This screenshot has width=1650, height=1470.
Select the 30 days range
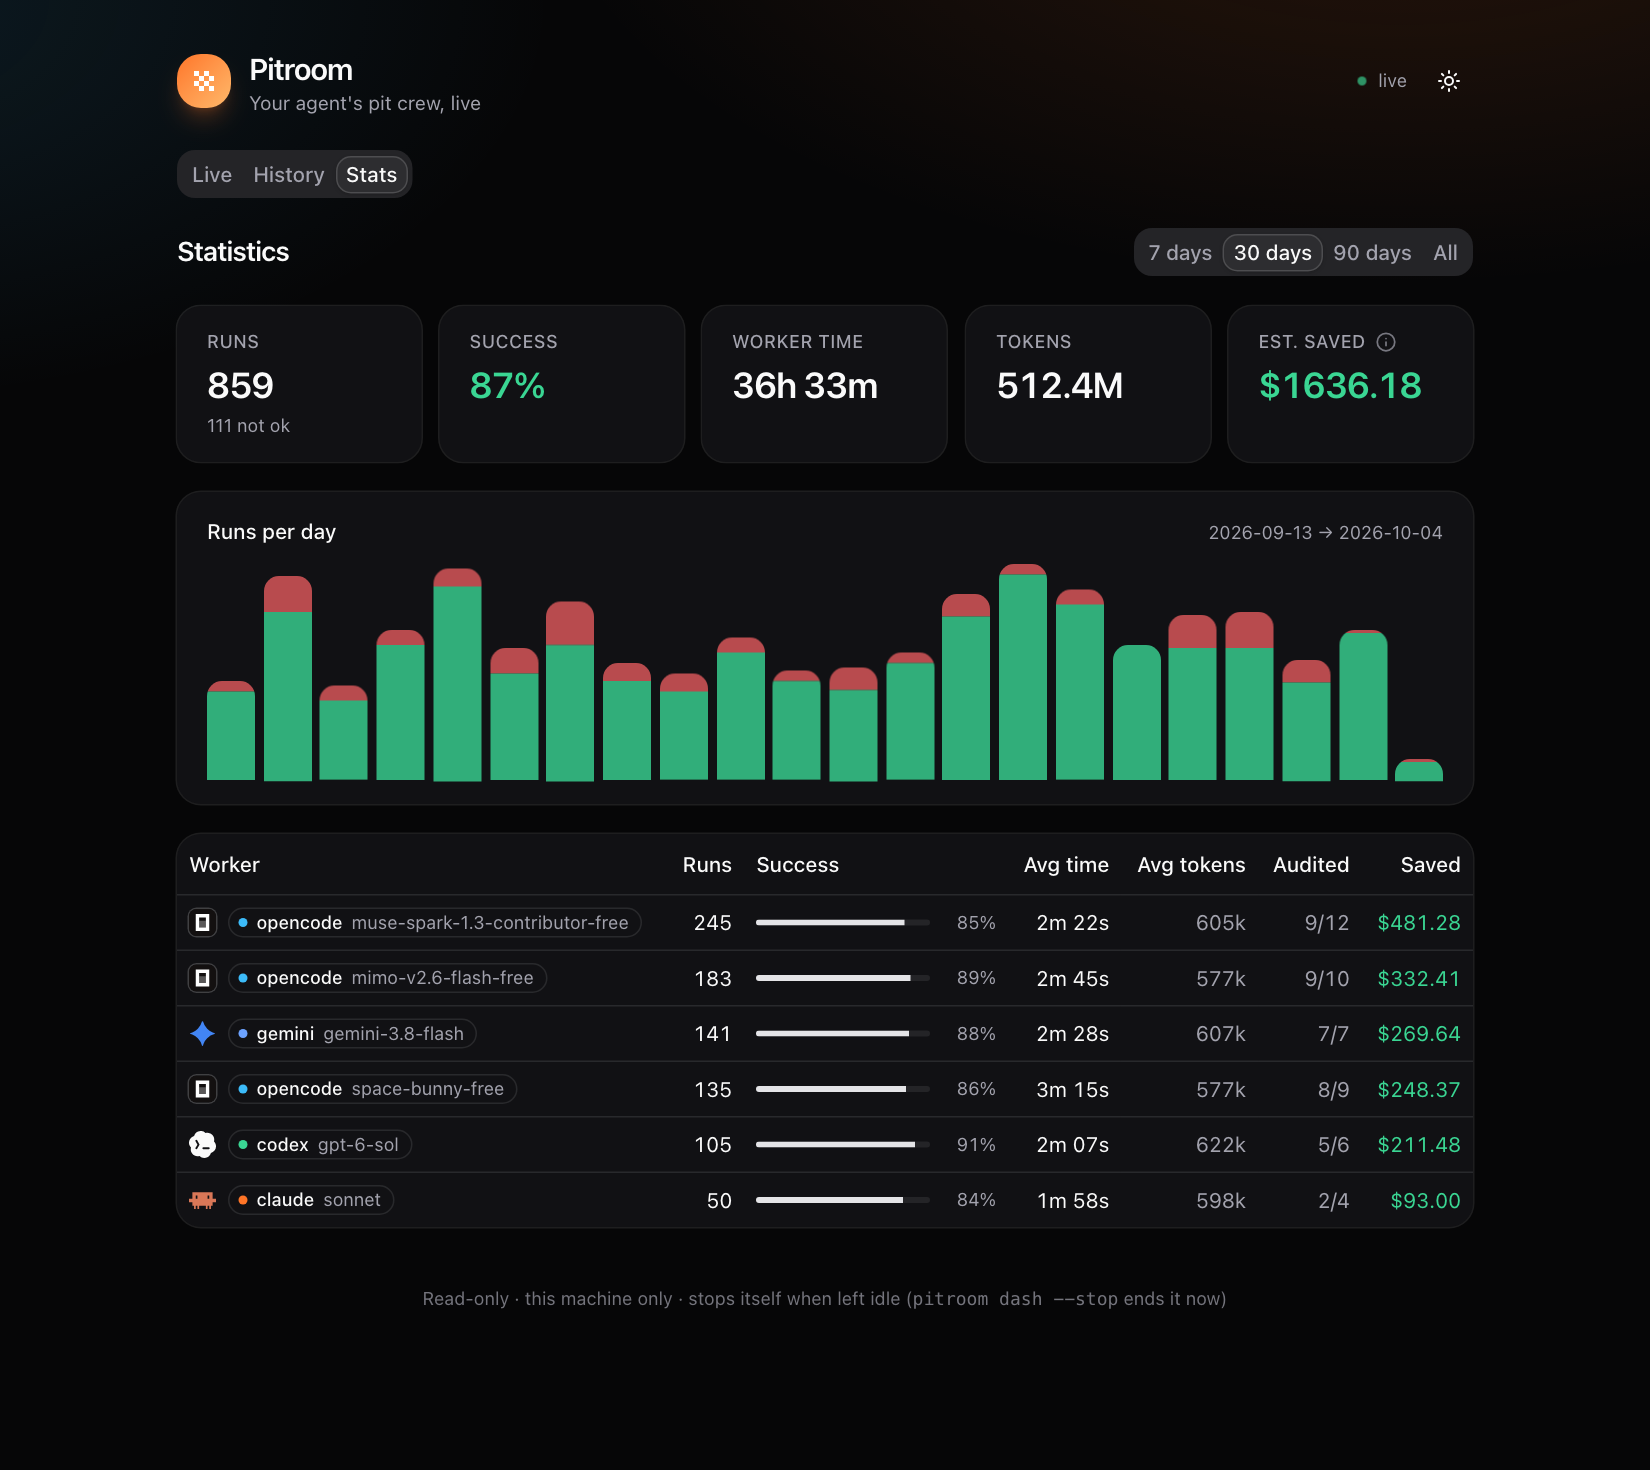tap(1272, 253)
